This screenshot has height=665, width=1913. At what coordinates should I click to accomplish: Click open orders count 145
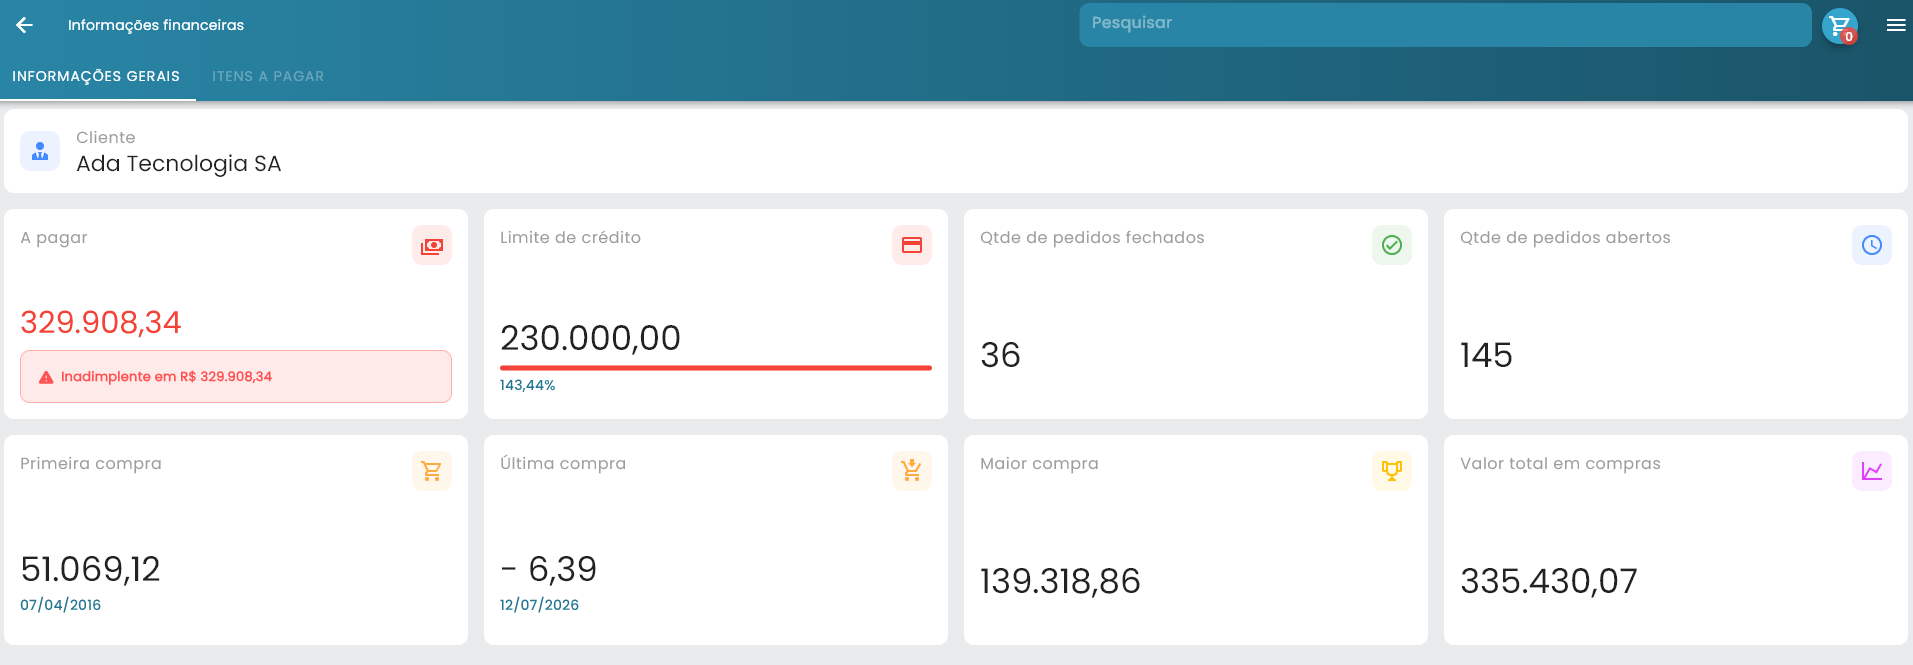click(1486, 355)
